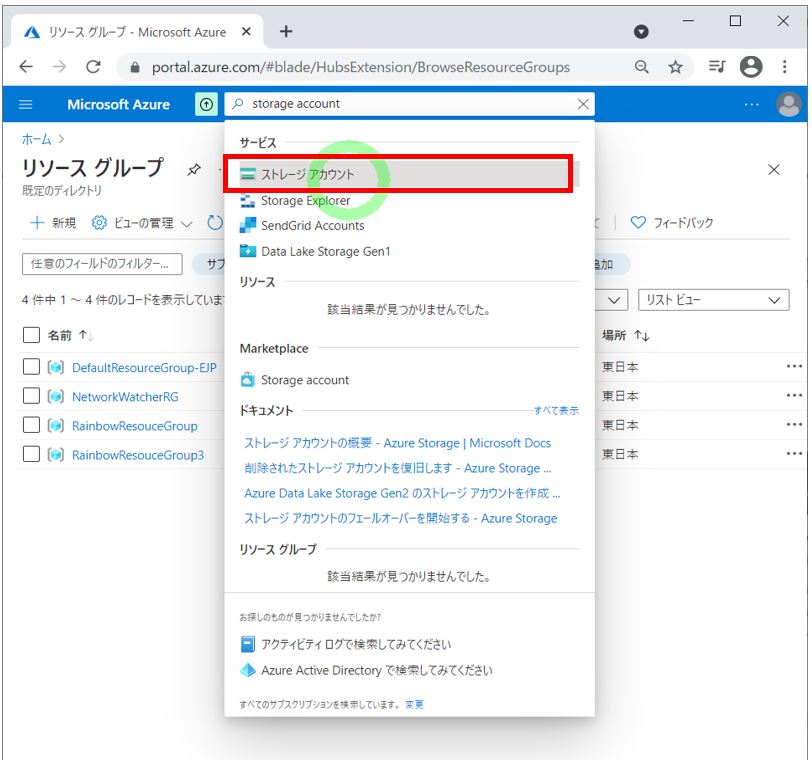Click フィードバック button
Screen dimensions: 812x760
pyautogui.click(x=672, y=223)
